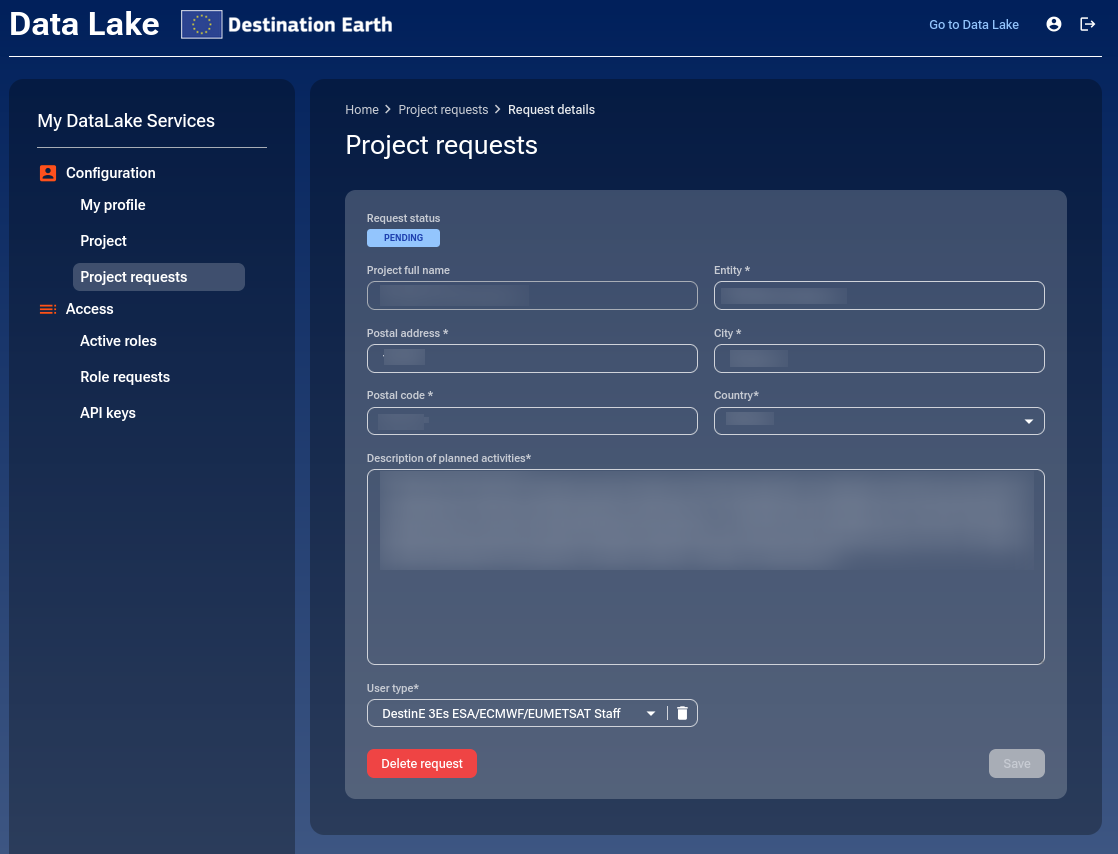Click the Delete request button
1118x854 pixels.
point(422,763)
